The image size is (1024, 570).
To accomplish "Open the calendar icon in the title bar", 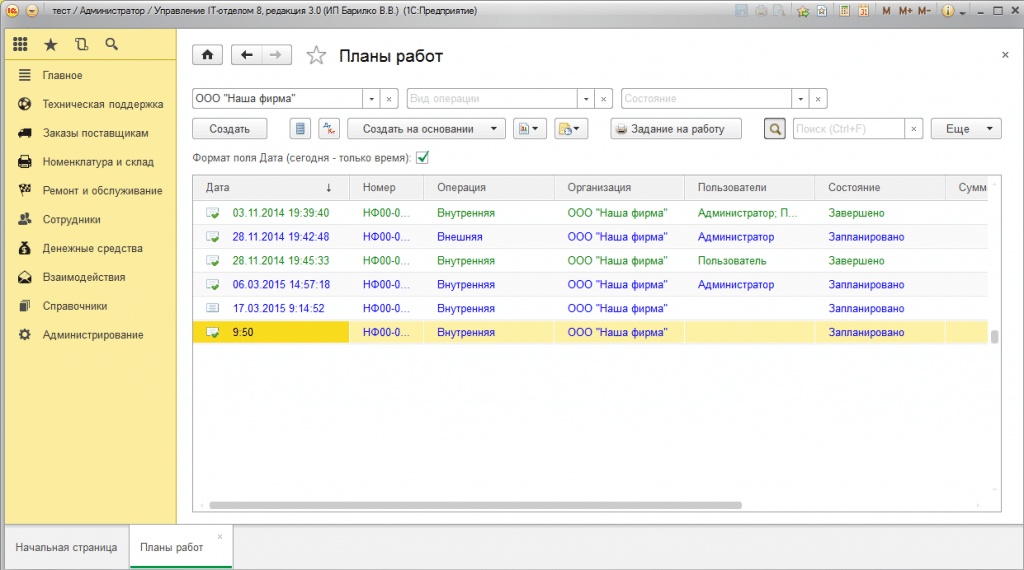I will click(x=863, y=10).
